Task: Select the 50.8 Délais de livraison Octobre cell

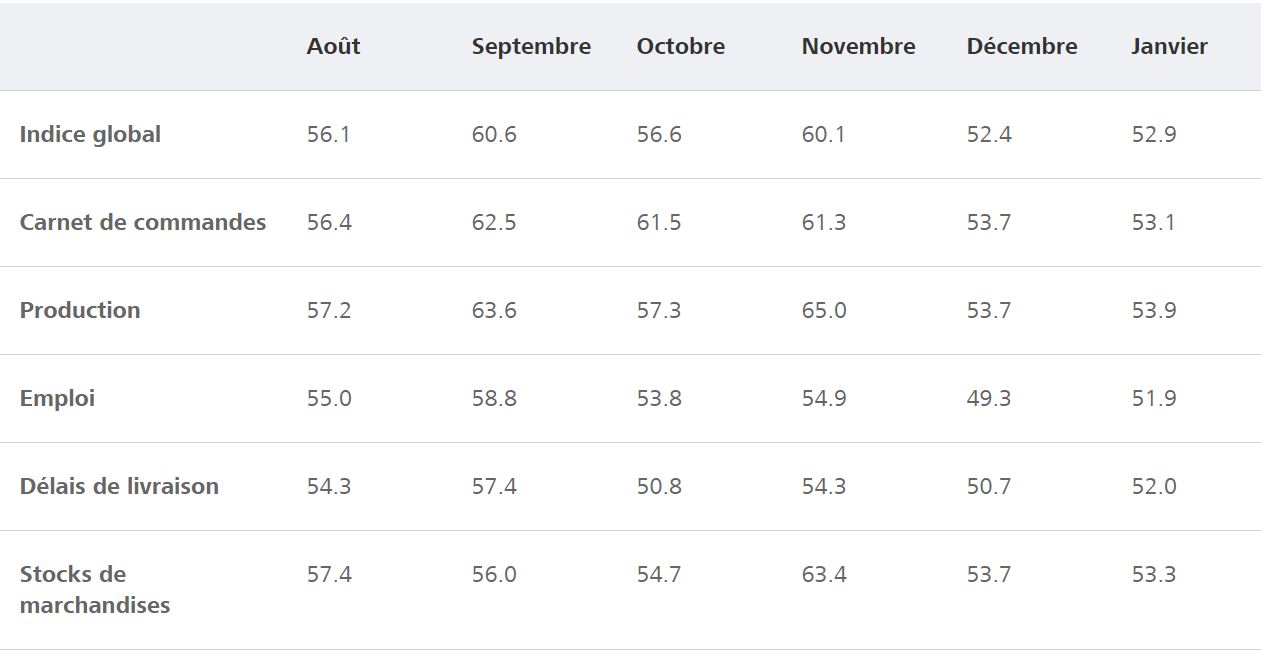Action: point(659,486)
